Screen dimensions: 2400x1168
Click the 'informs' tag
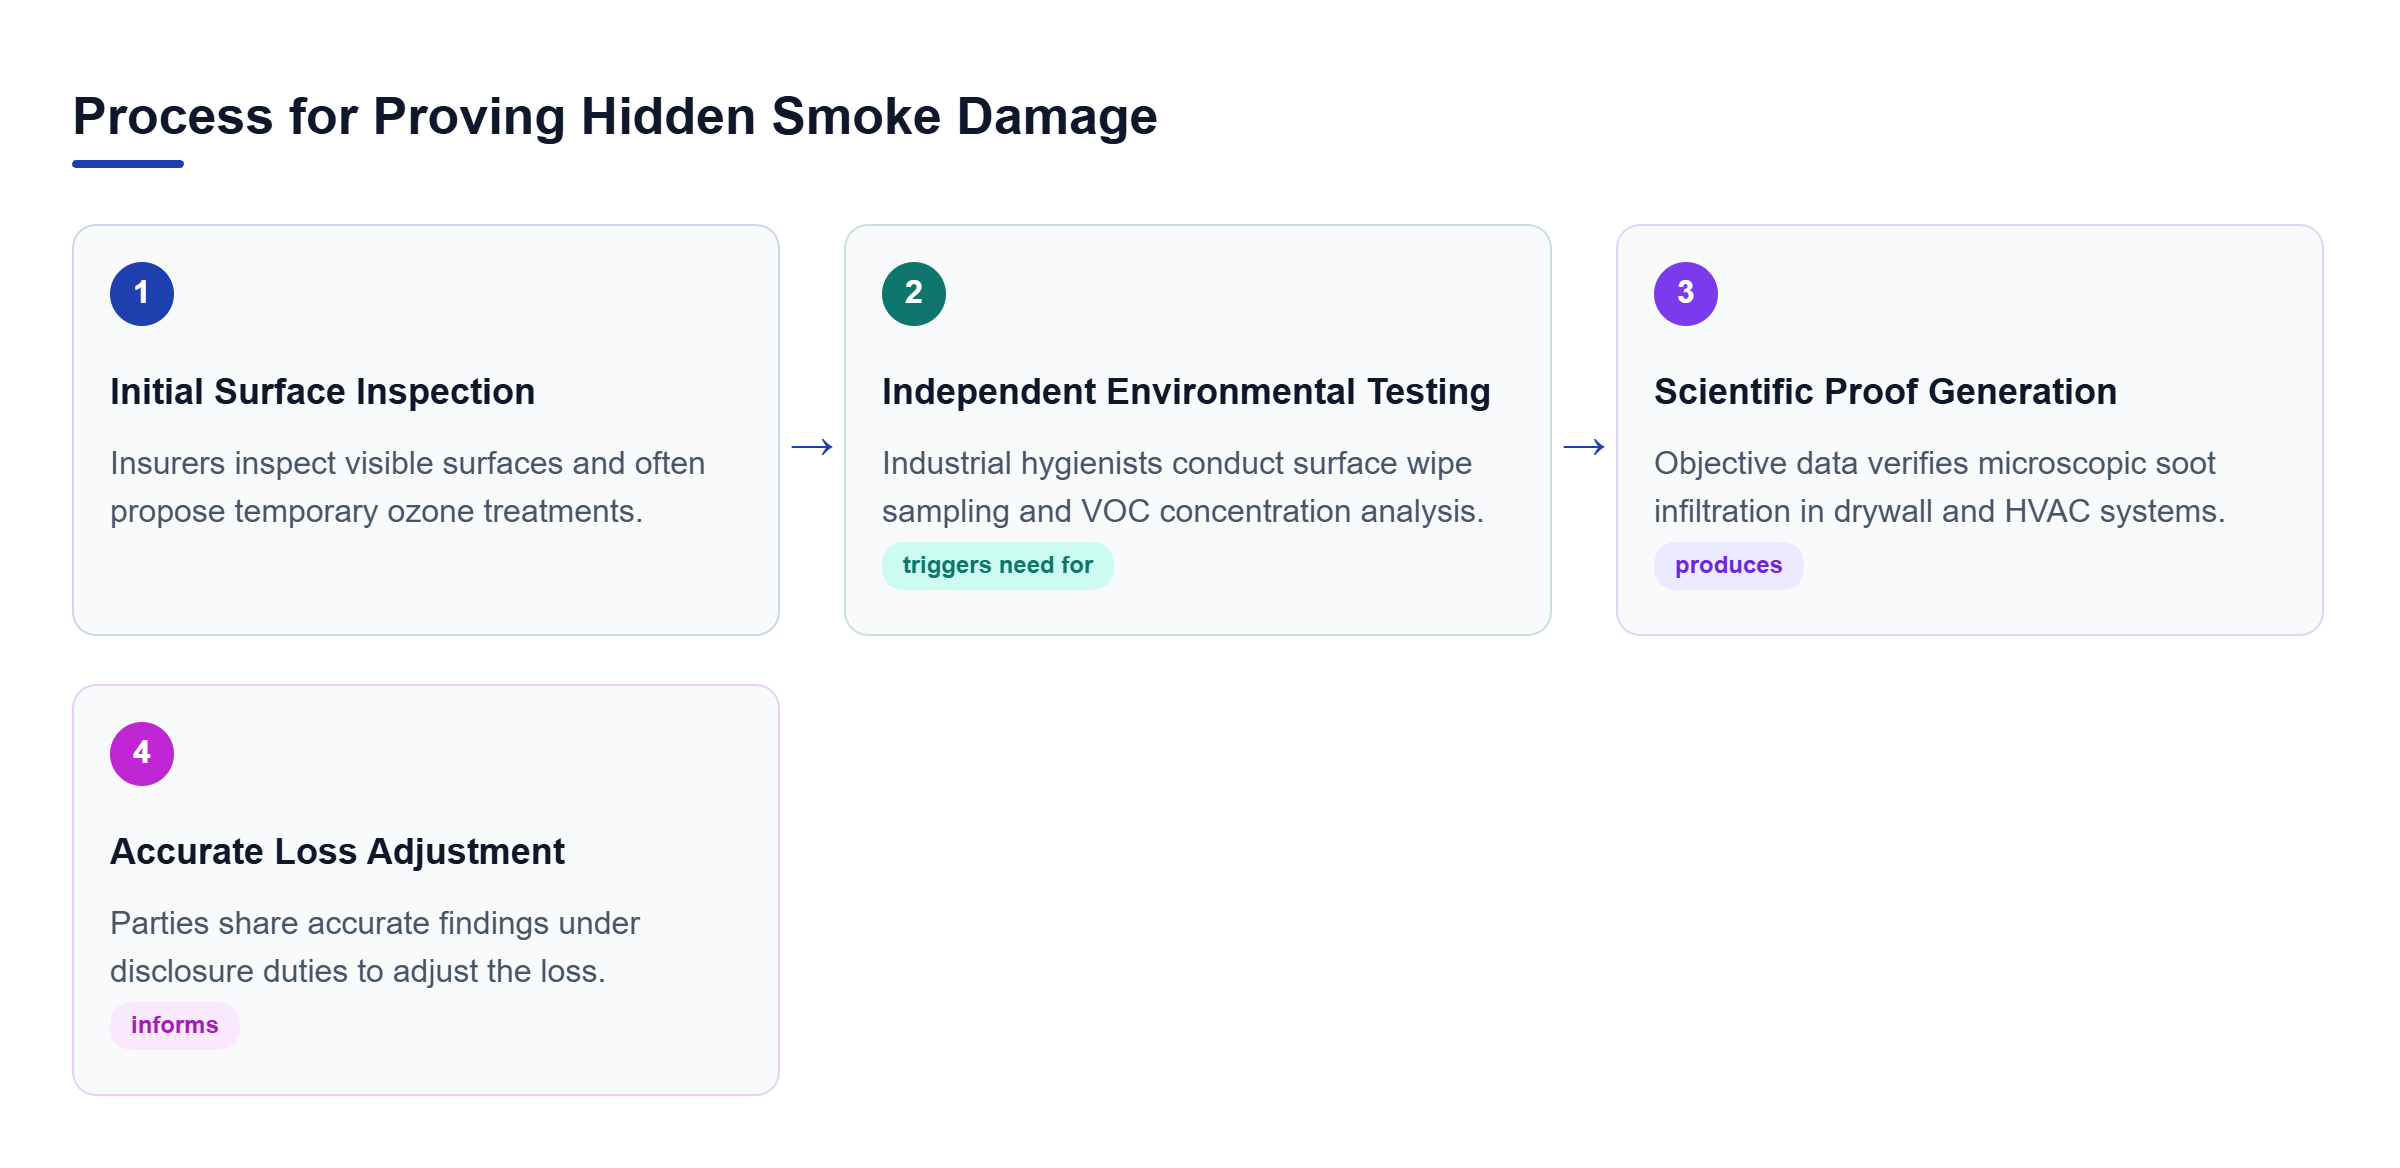click(175, 1026)
